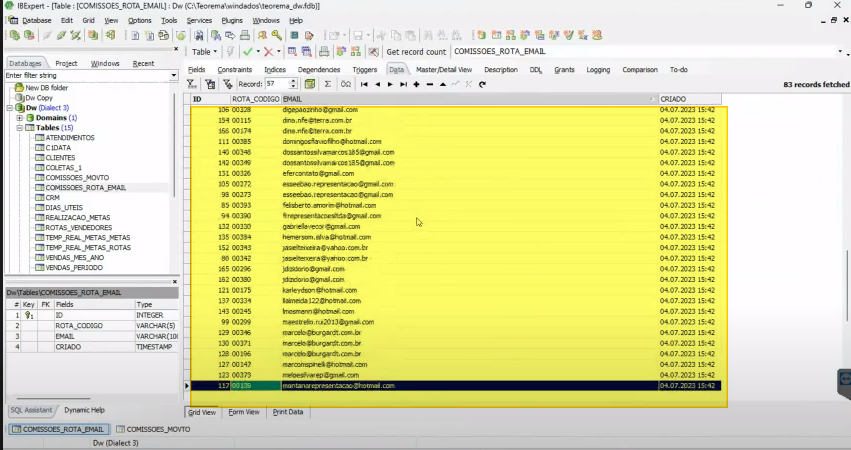Screen dimensions: 851x450
Task: Switch to the Form View tab
Action: (244, 412)
